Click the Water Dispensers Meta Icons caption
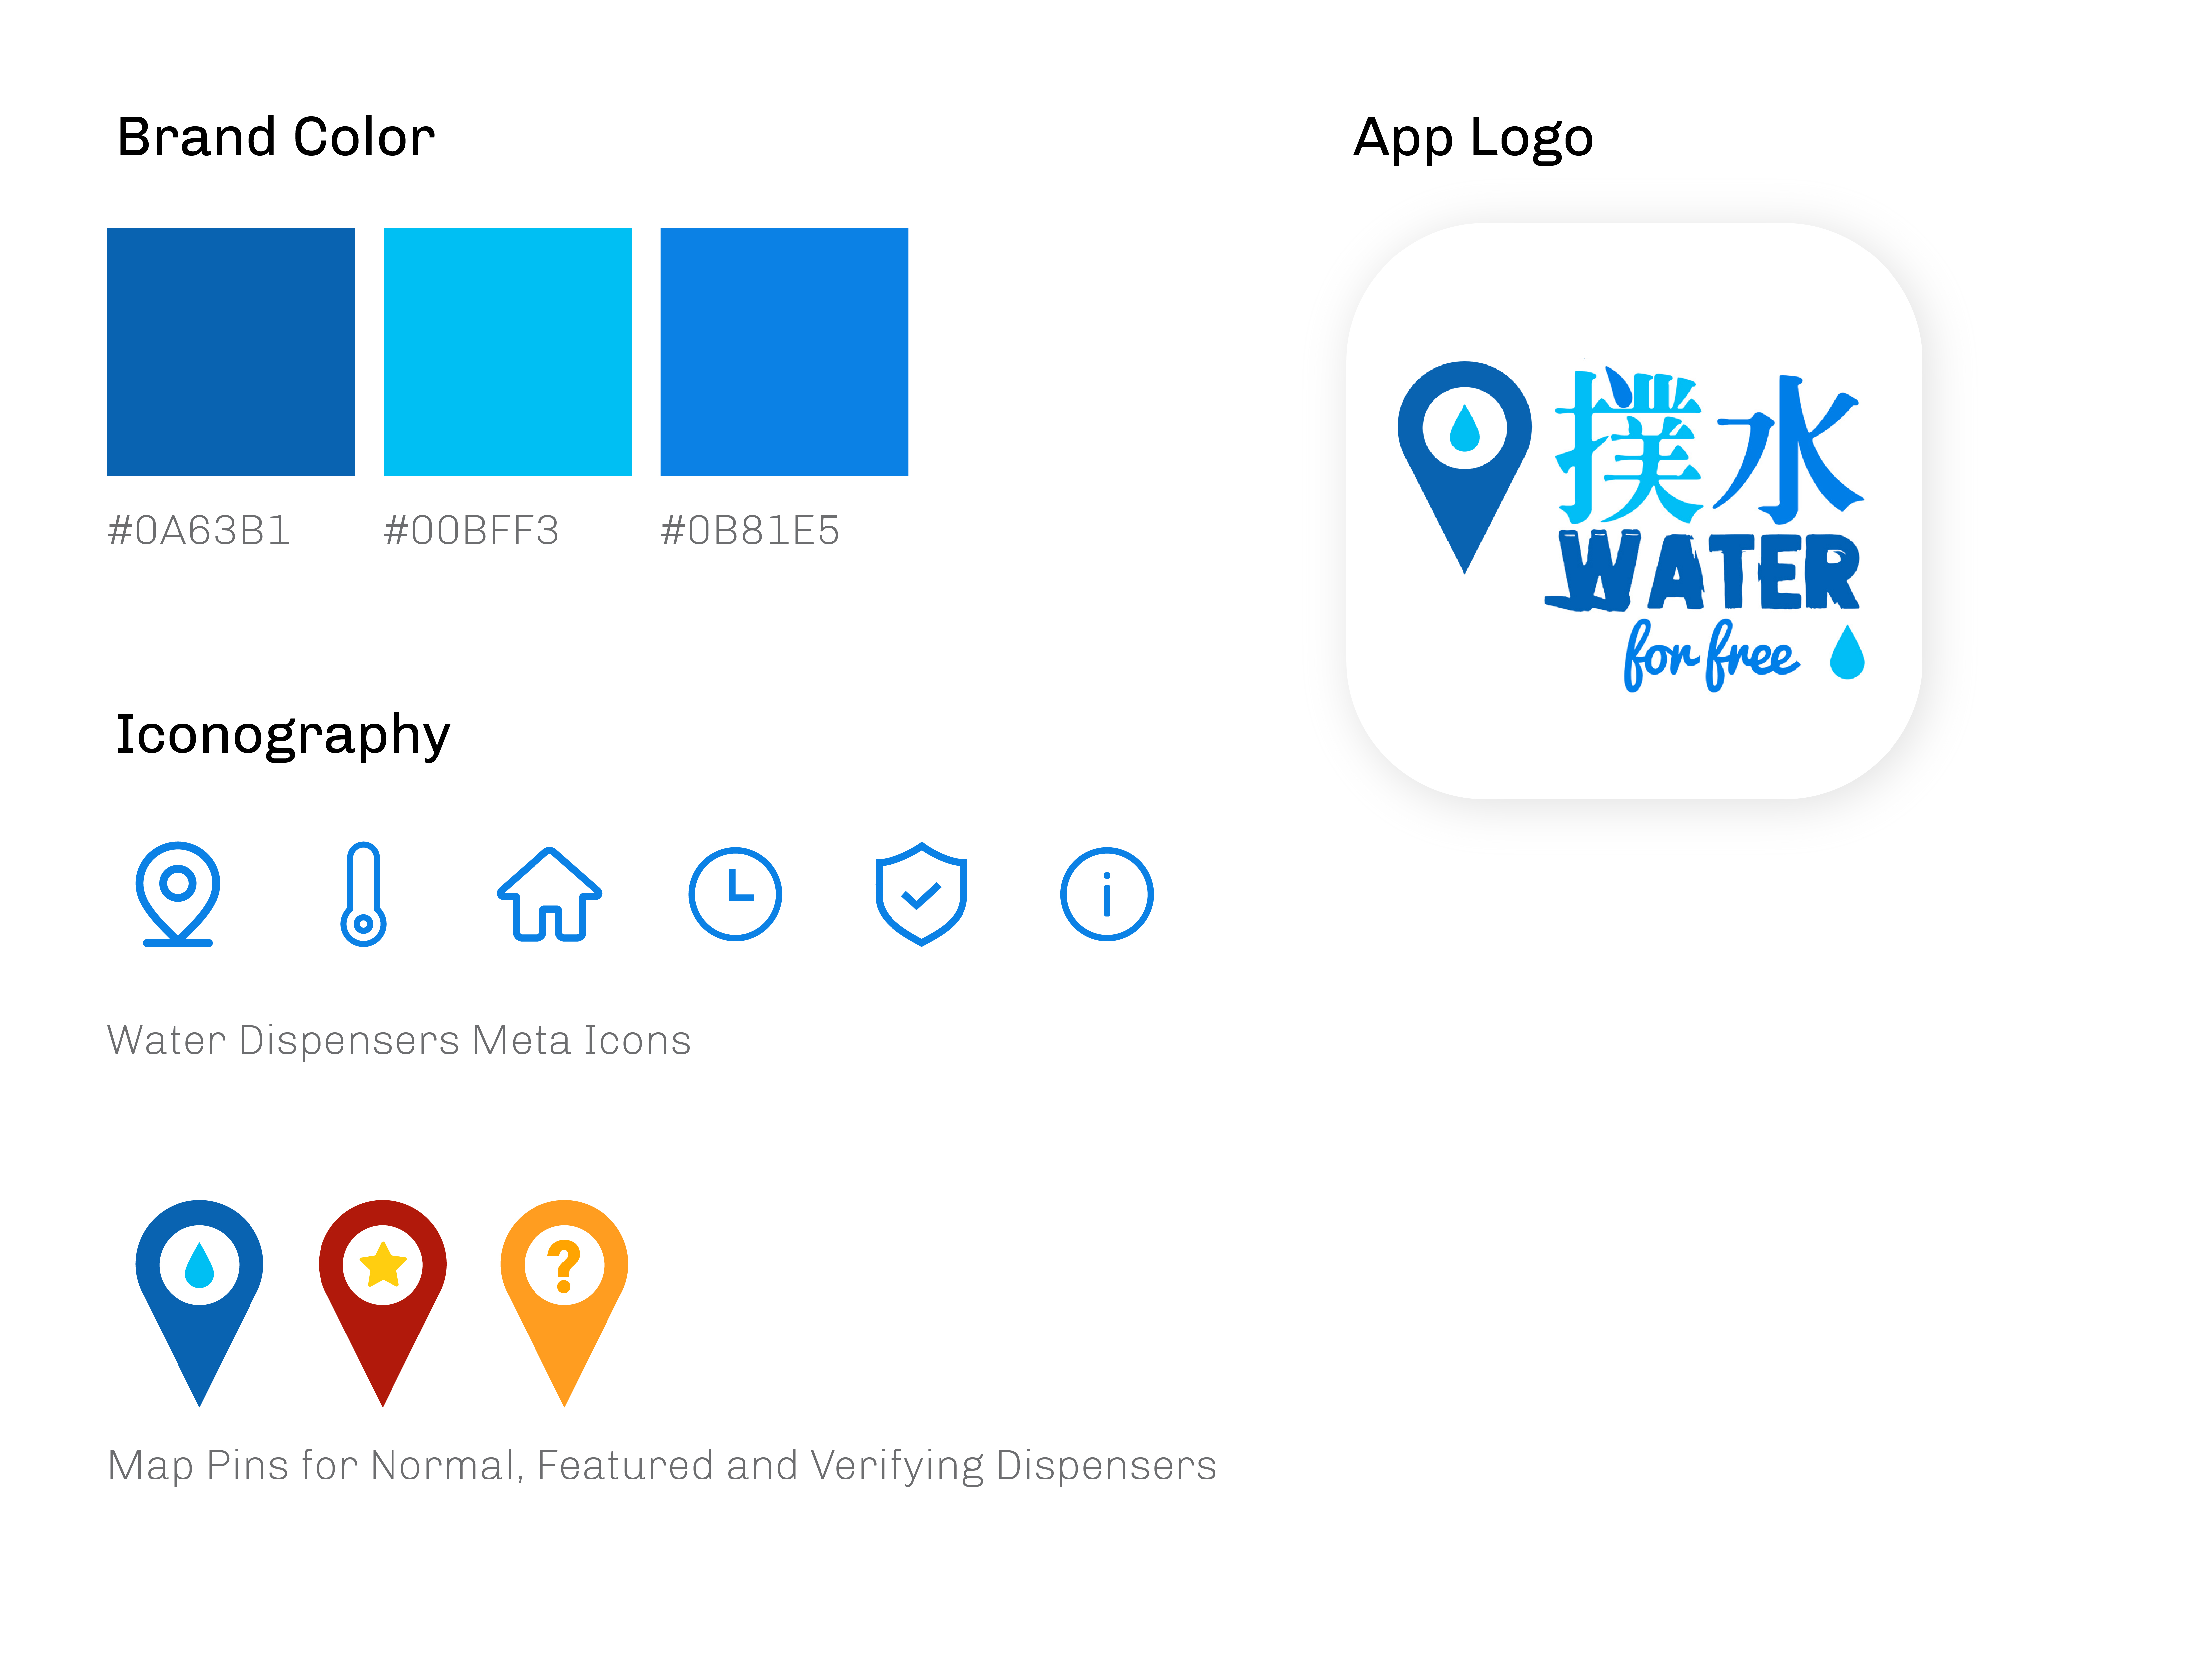The height and width of the screenshot is (1659, 2212). (x=399, y=1040)
